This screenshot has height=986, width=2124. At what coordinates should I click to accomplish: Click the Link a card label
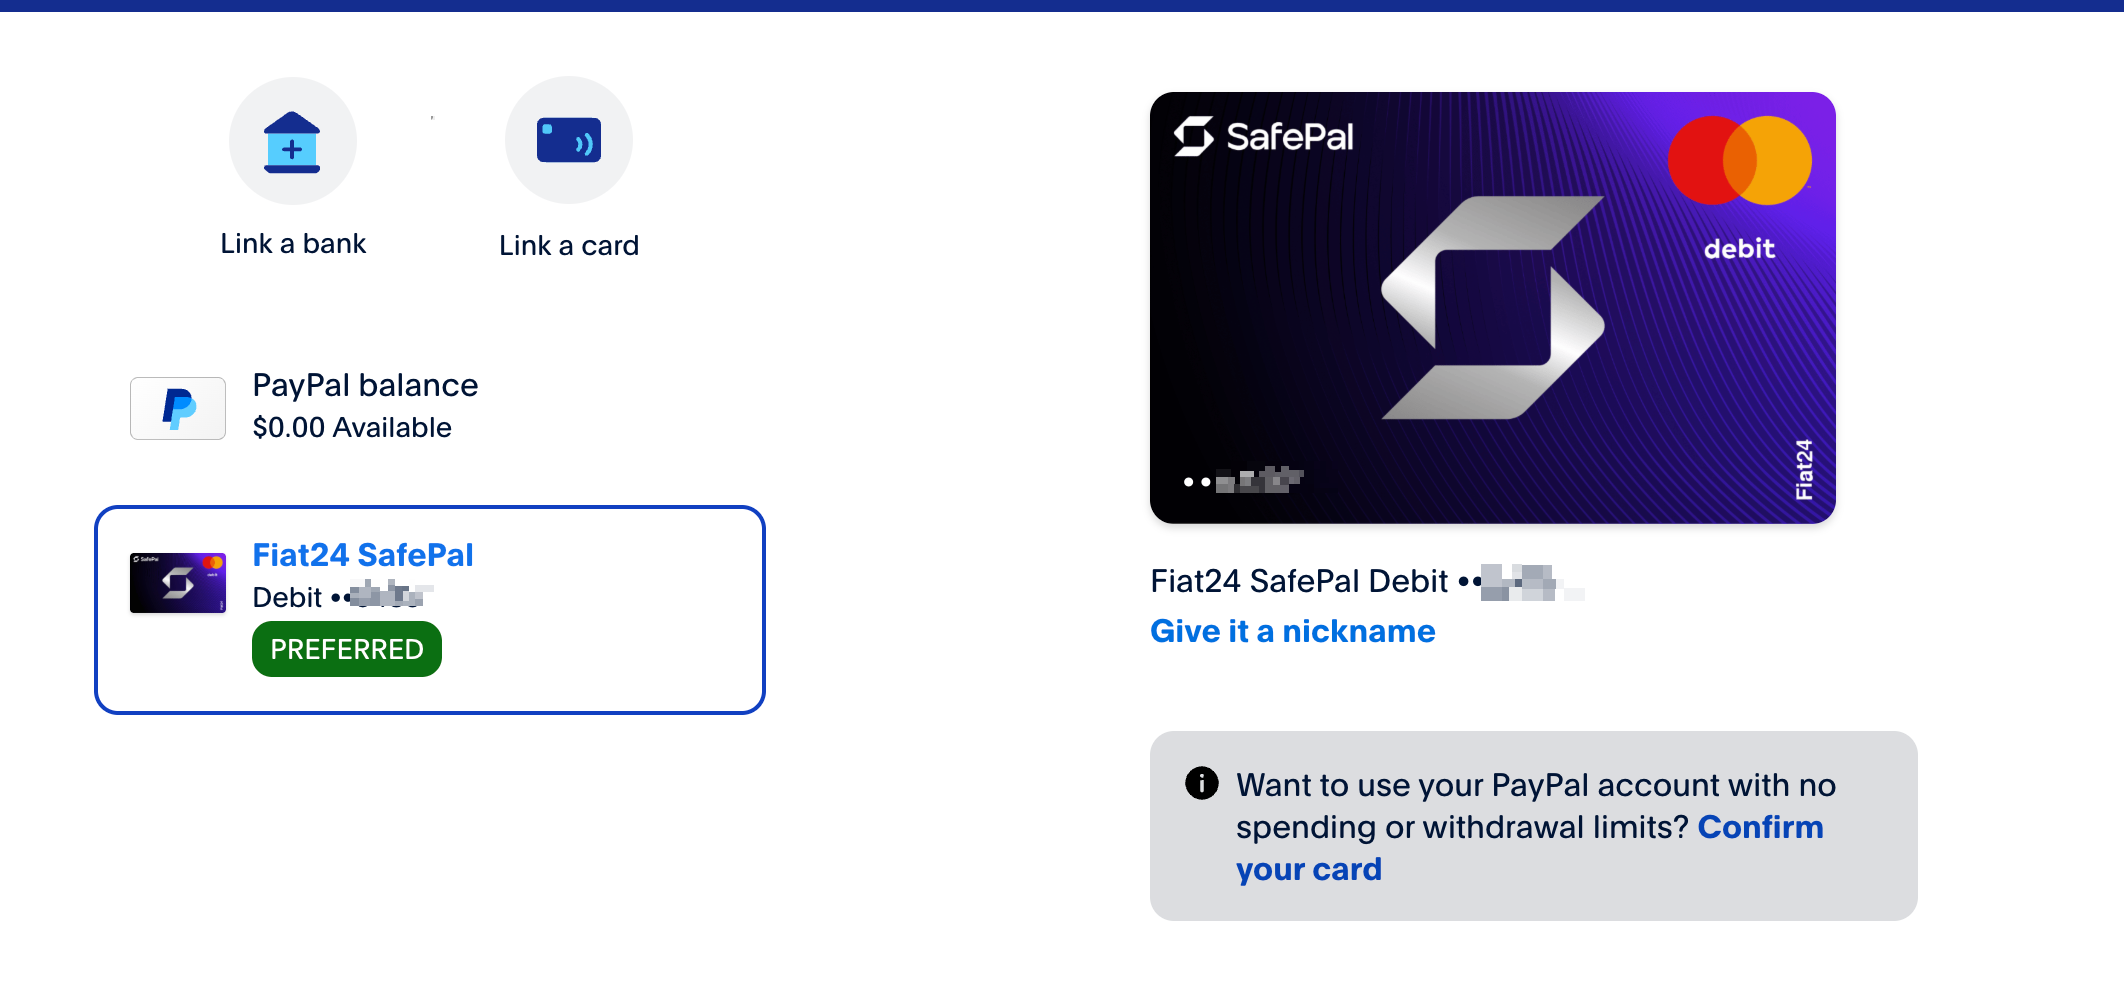pos(569,246)
